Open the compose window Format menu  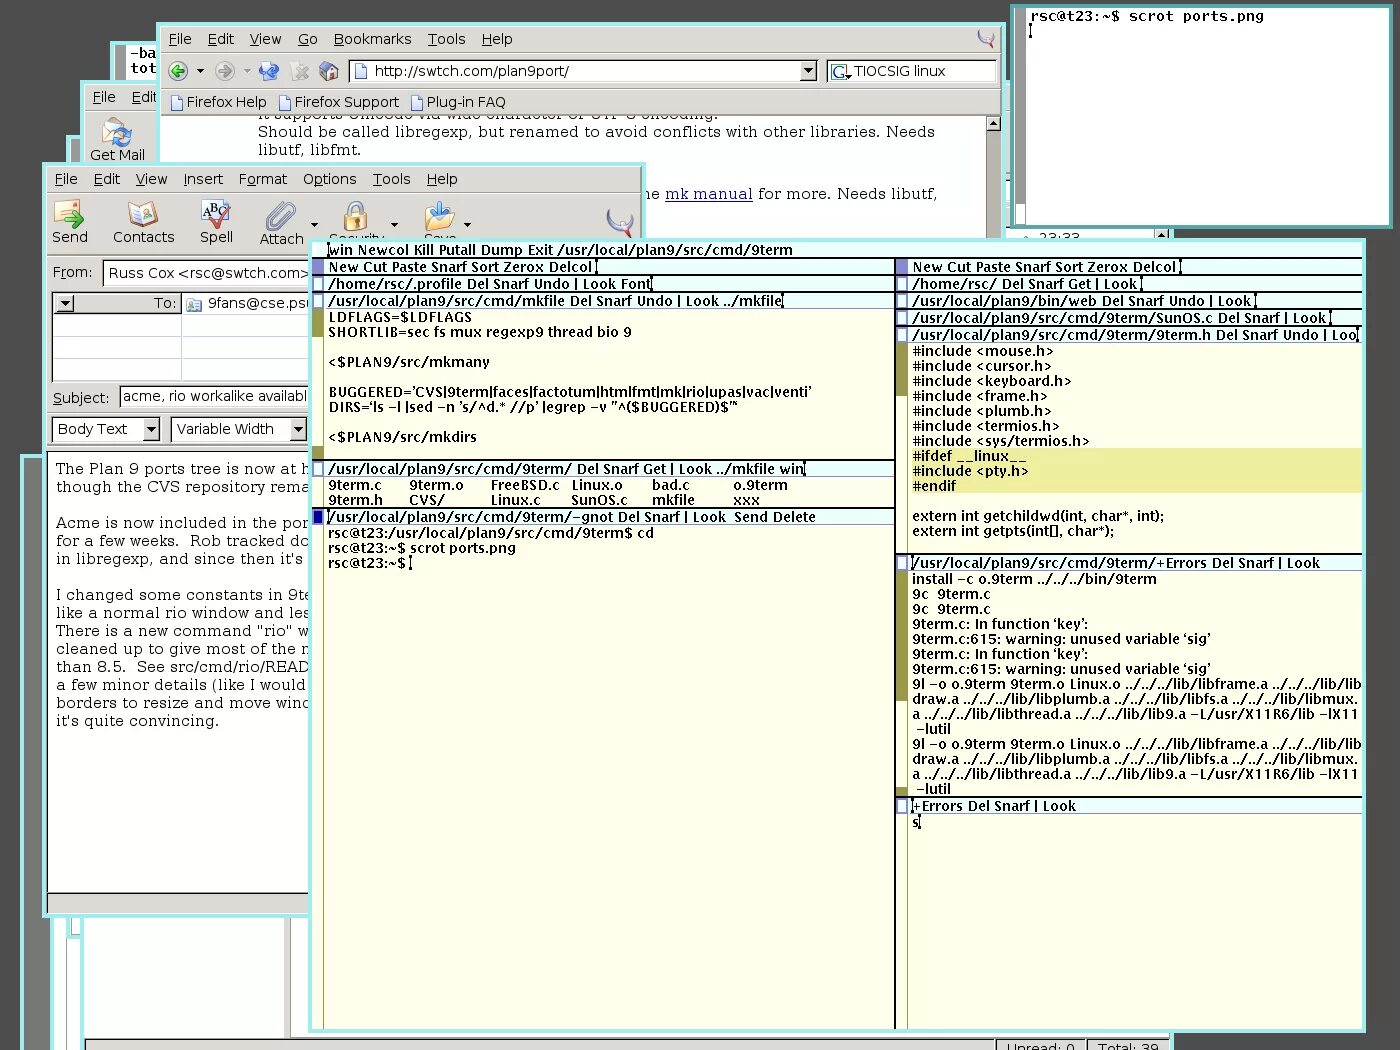[263, 179]
